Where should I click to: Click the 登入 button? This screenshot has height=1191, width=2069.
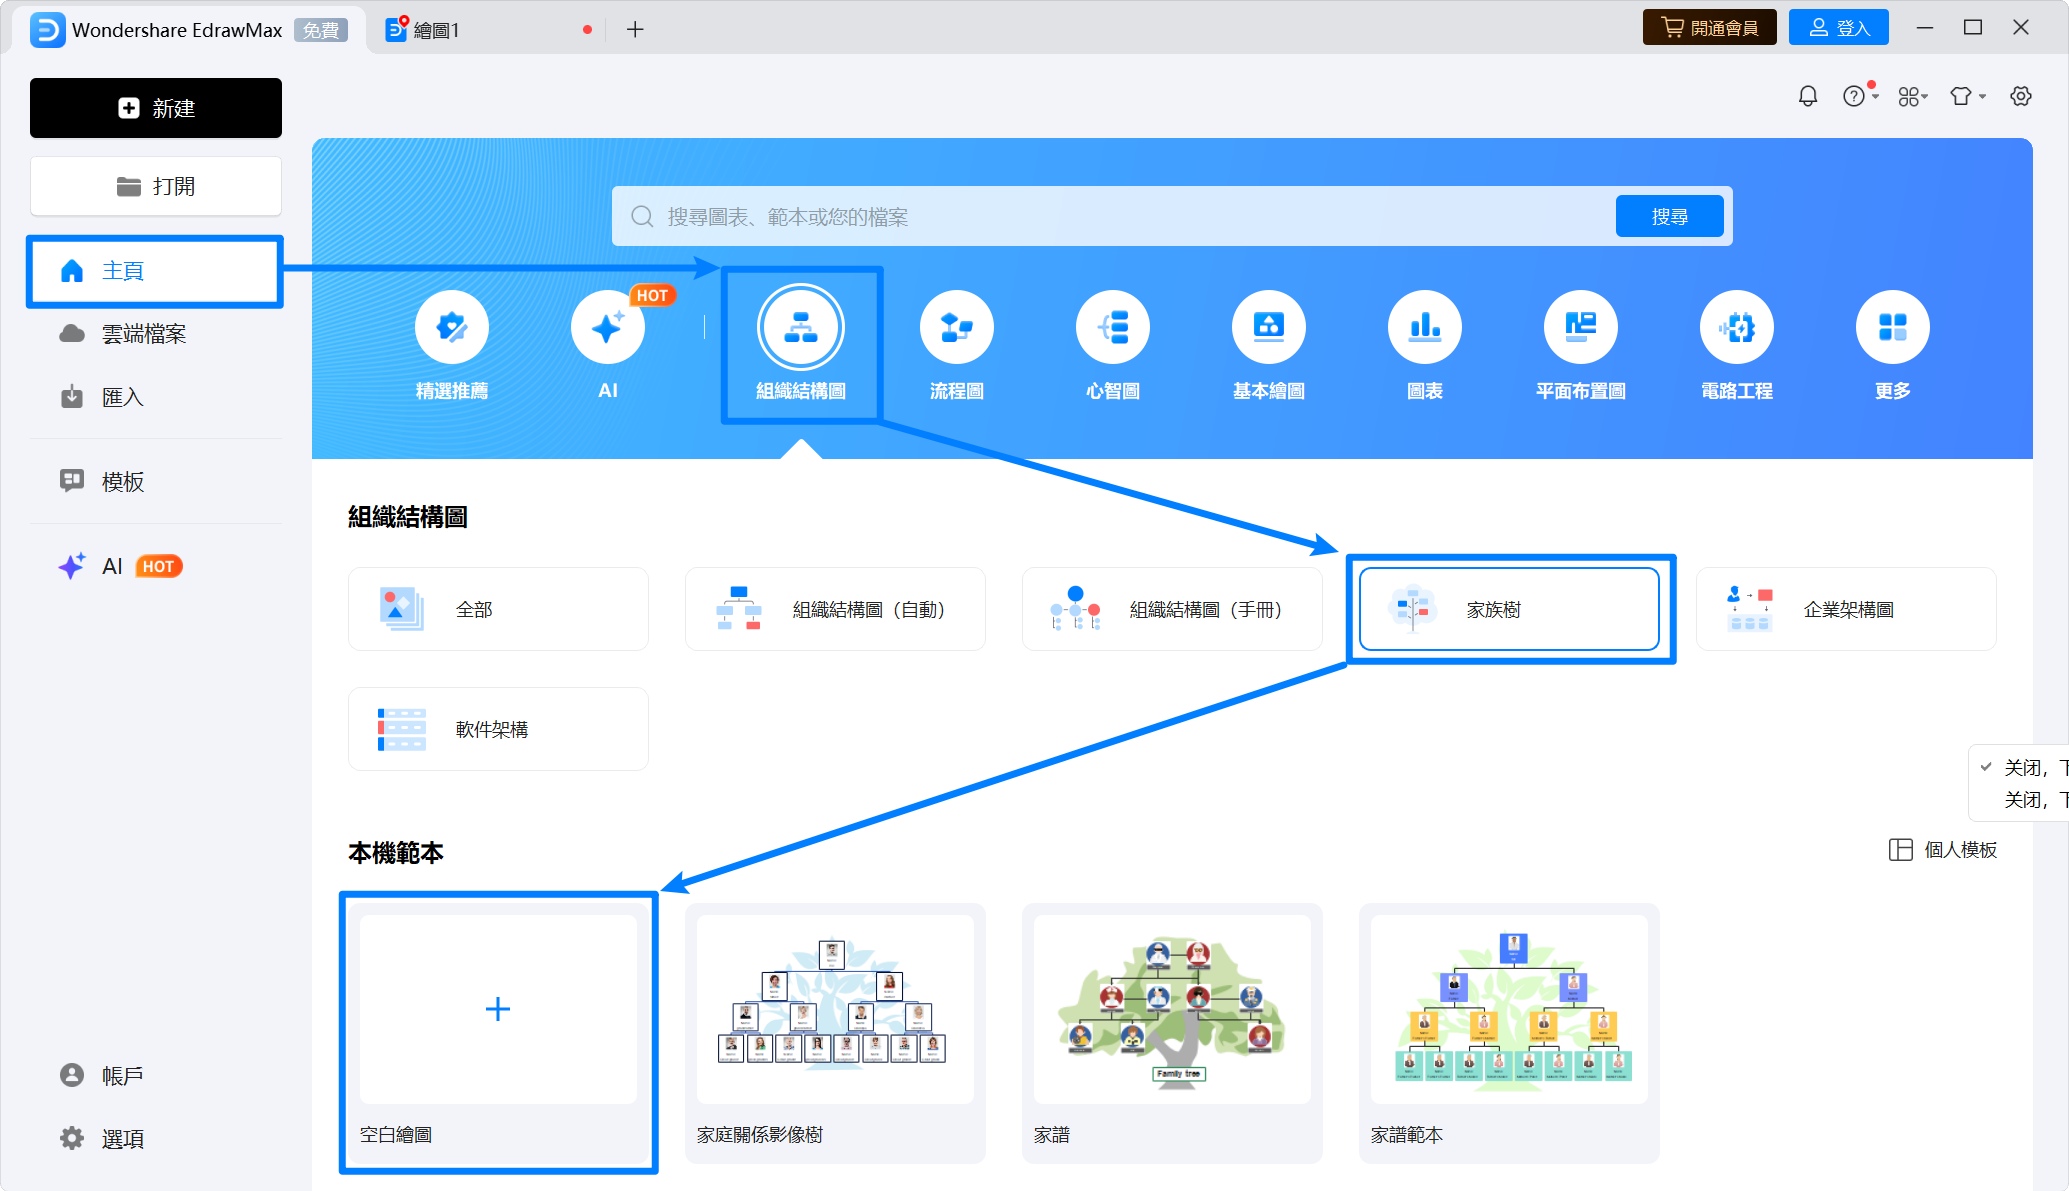pos(1839,28)
